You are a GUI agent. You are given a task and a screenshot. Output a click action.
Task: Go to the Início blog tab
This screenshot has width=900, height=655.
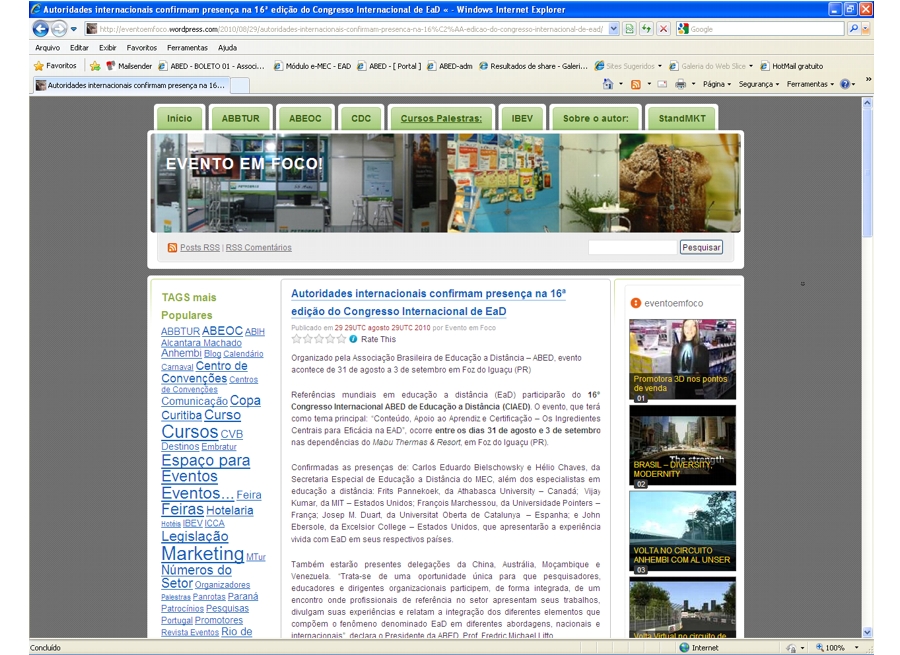(180, 118)
